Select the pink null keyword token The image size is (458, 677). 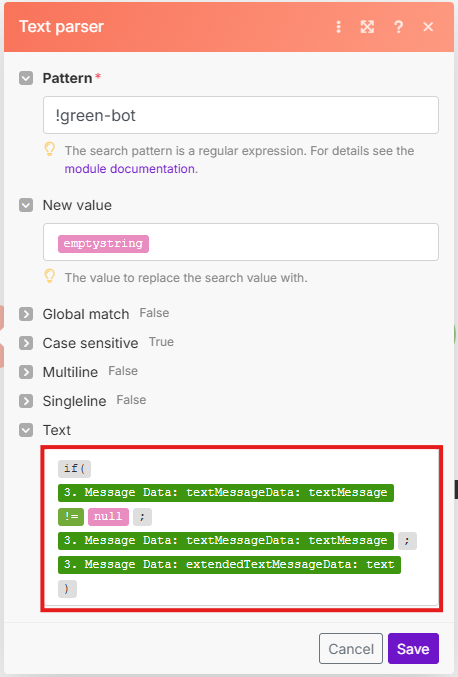click(108, 516)
